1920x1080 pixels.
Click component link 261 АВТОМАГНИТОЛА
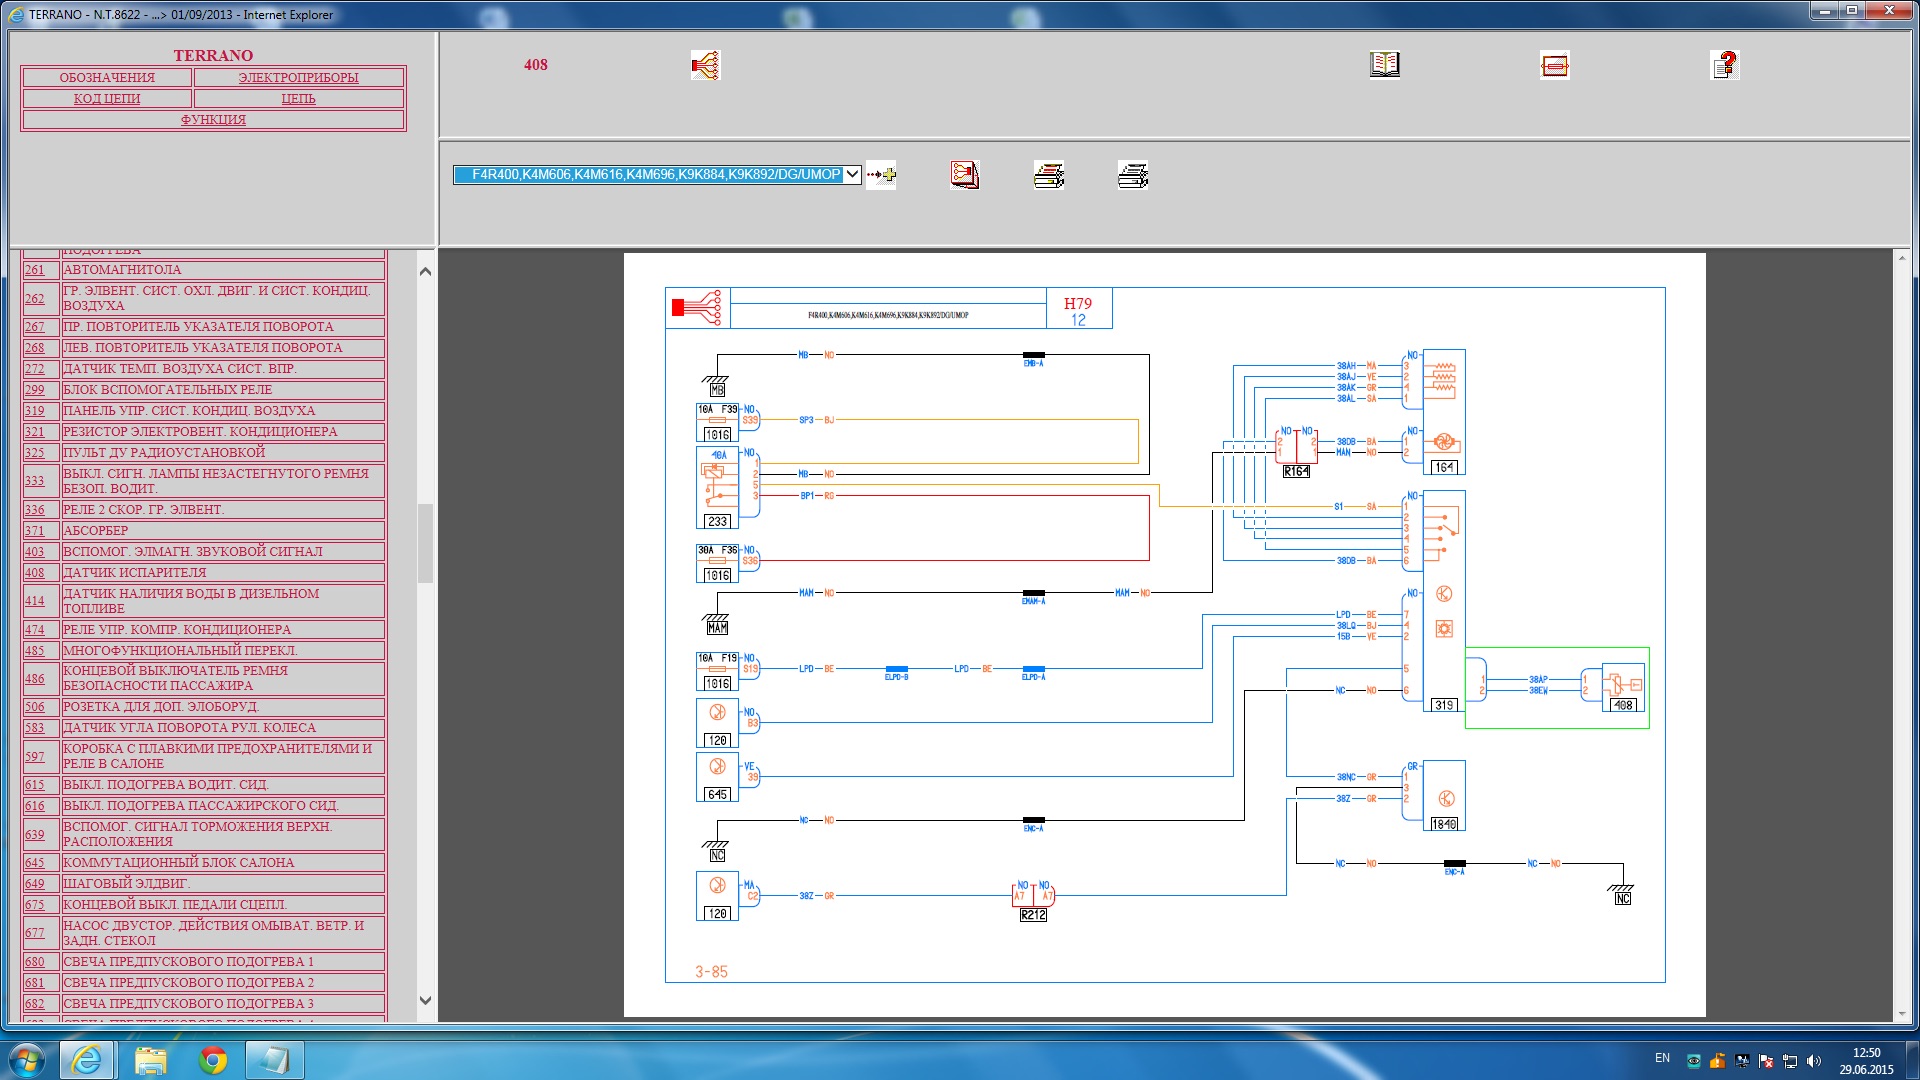35,270
